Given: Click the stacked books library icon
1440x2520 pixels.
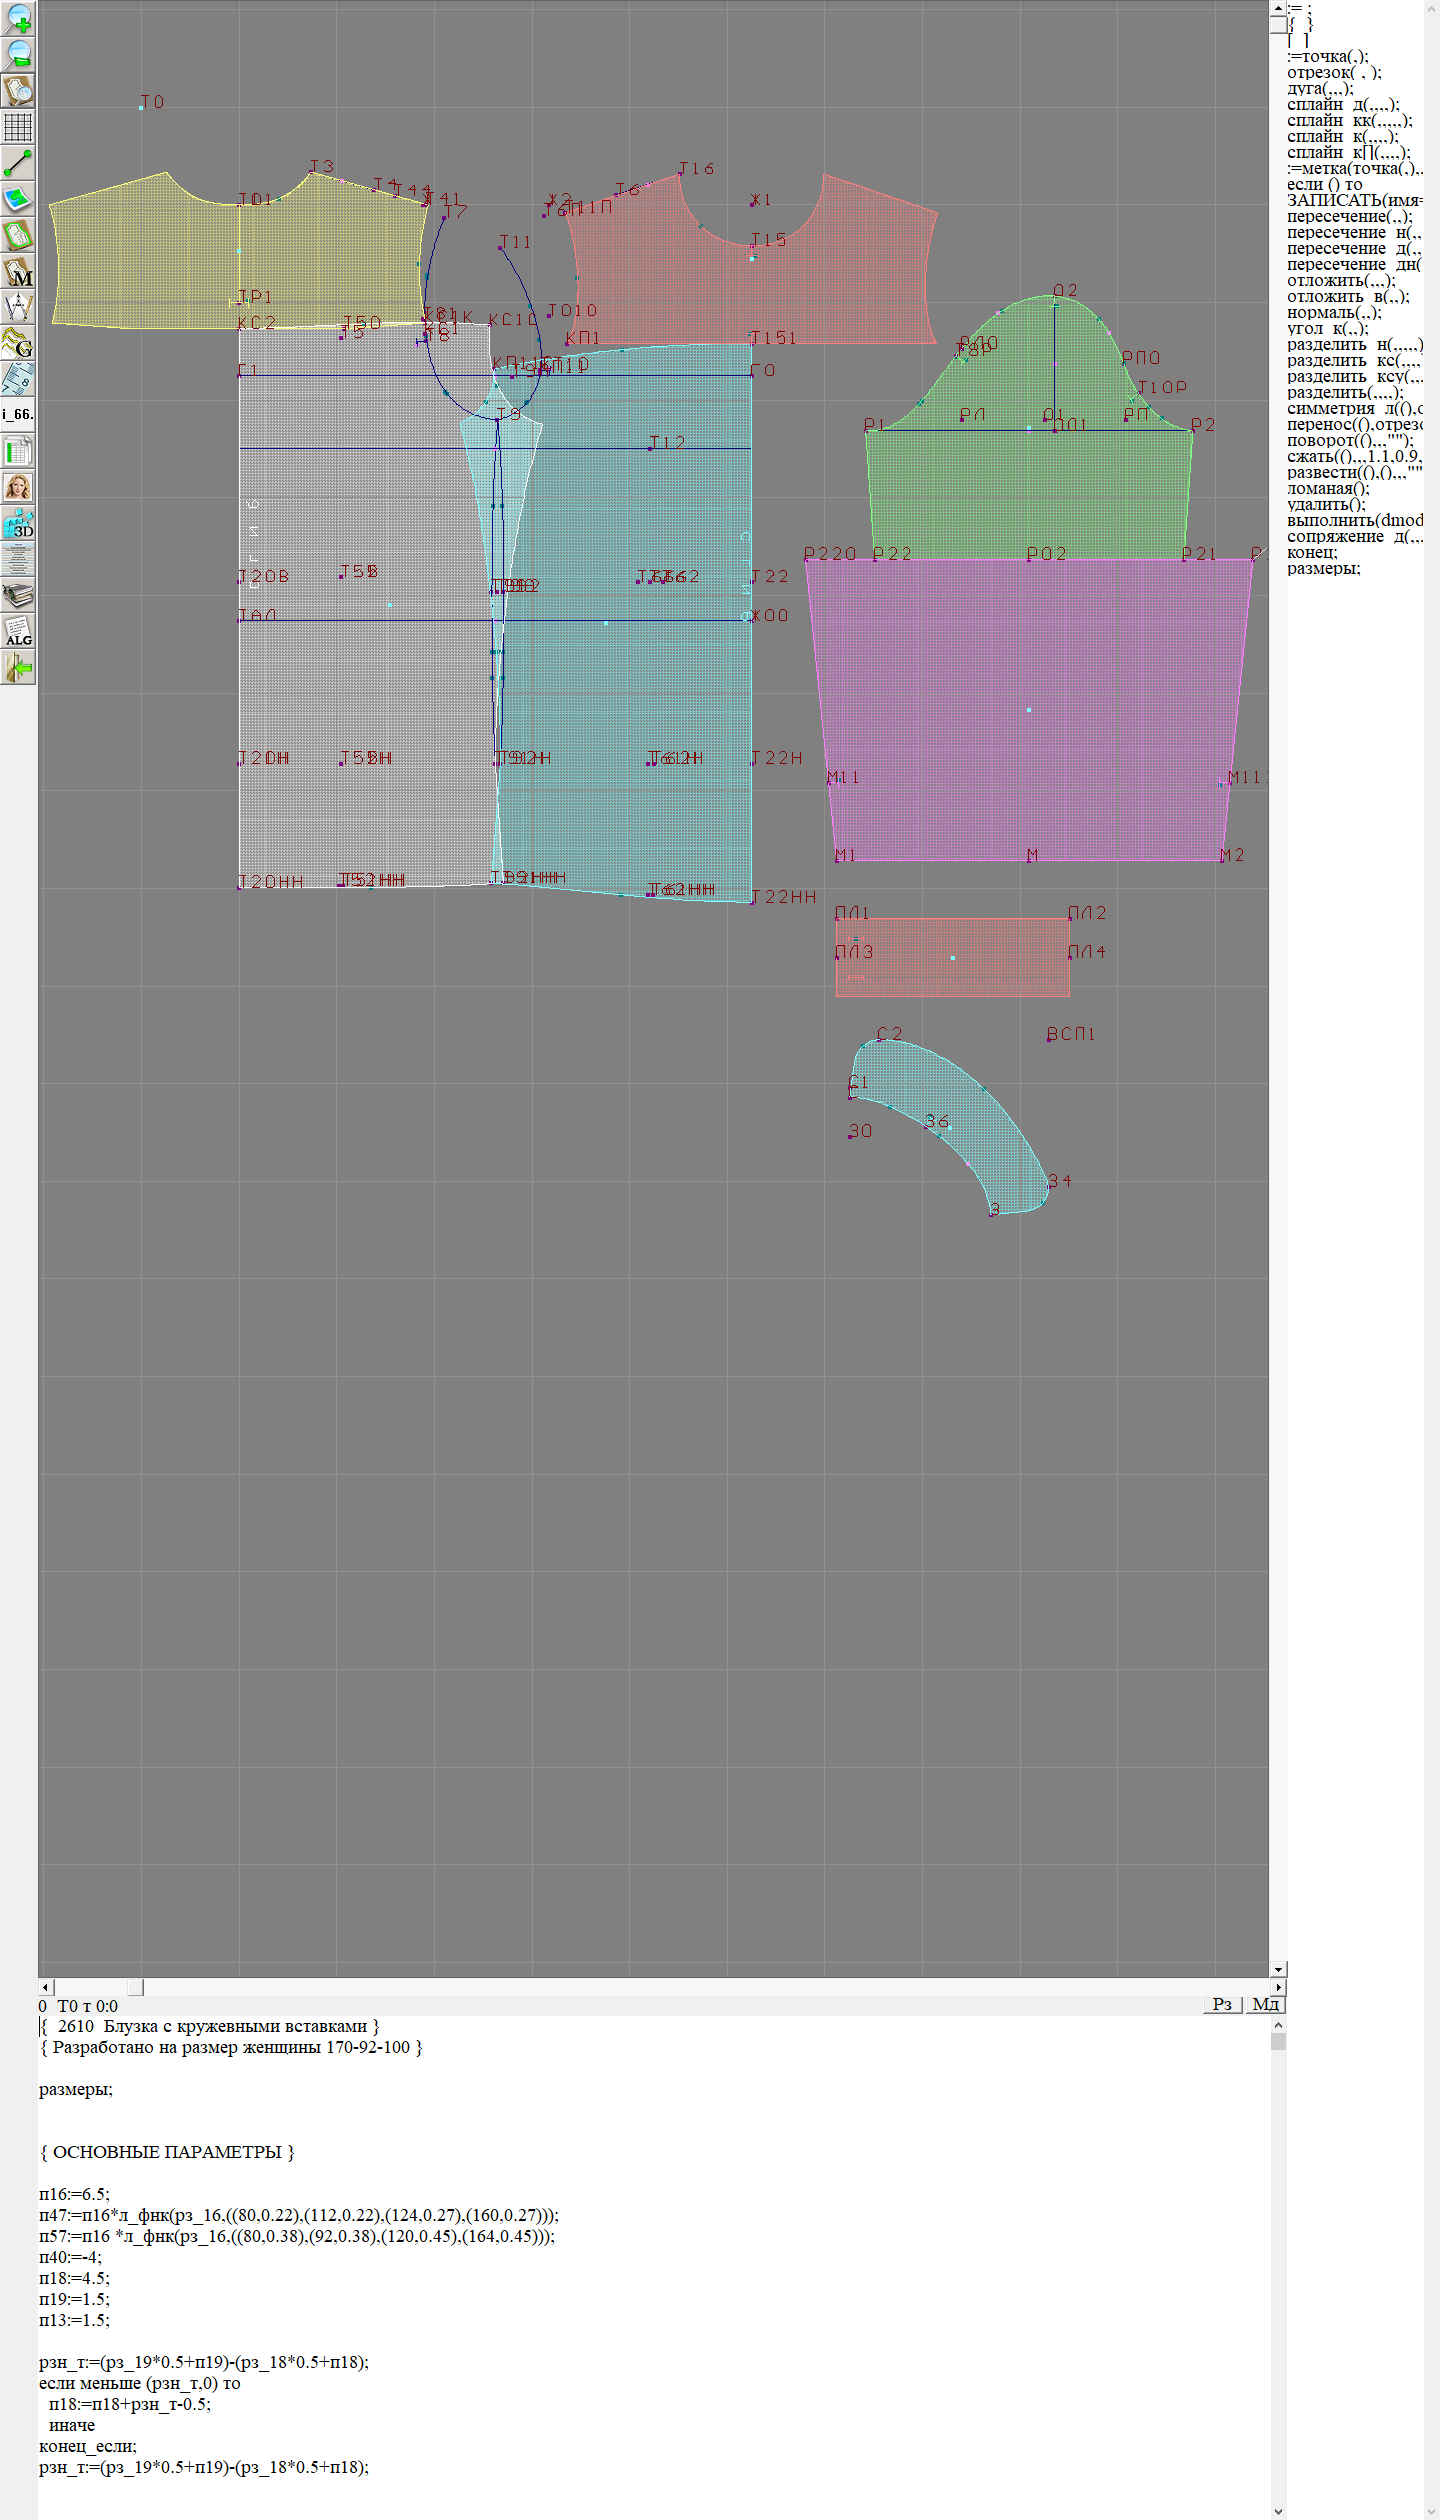Looking at the screenshot, I should point(18,595).
